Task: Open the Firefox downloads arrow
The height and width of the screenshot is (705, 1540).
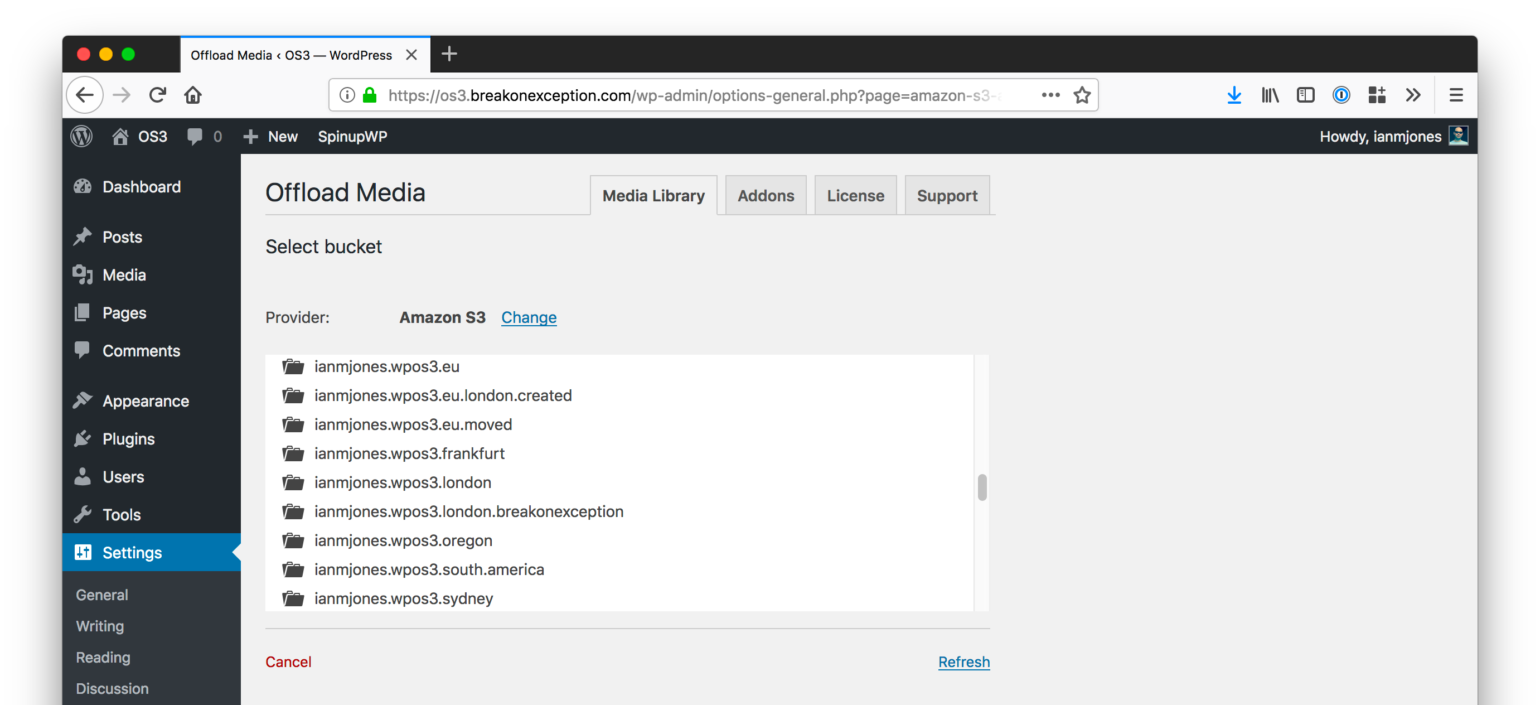Action: 1234,95
